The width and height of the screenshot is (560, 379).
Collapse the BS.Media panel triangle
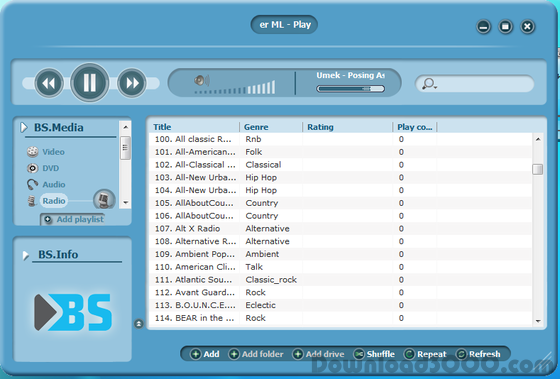(24, 127)
